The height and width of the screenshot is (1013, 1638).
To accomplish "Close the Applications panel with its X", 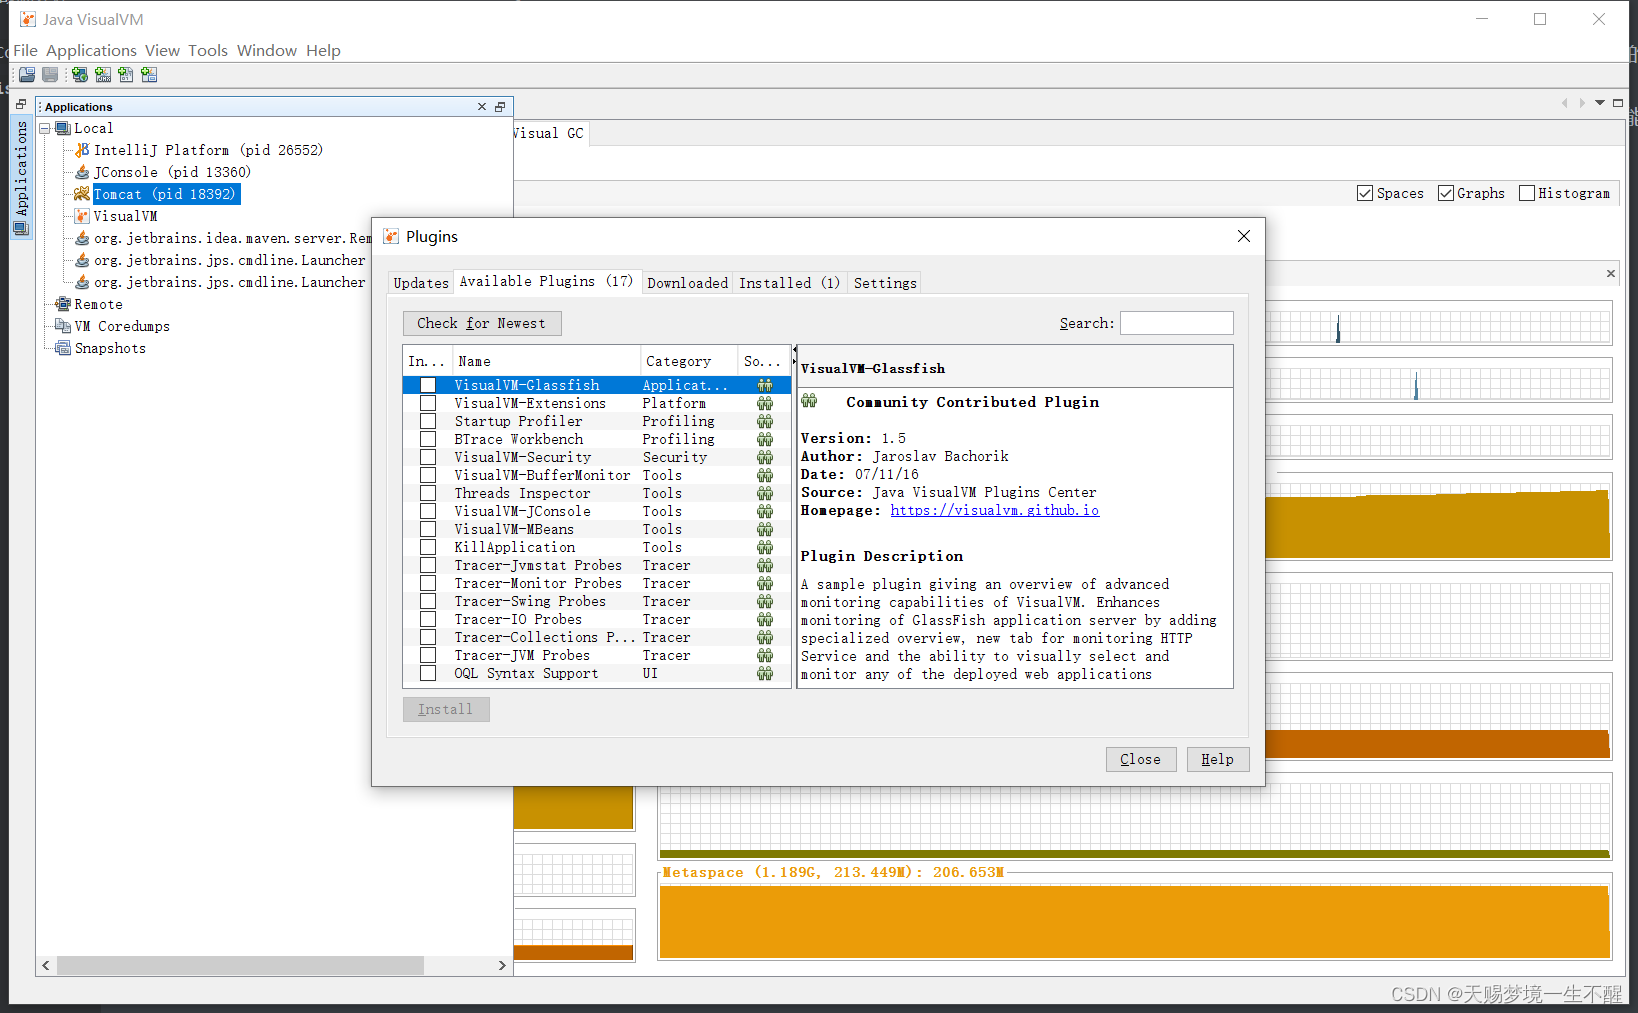I will (482, 107).
